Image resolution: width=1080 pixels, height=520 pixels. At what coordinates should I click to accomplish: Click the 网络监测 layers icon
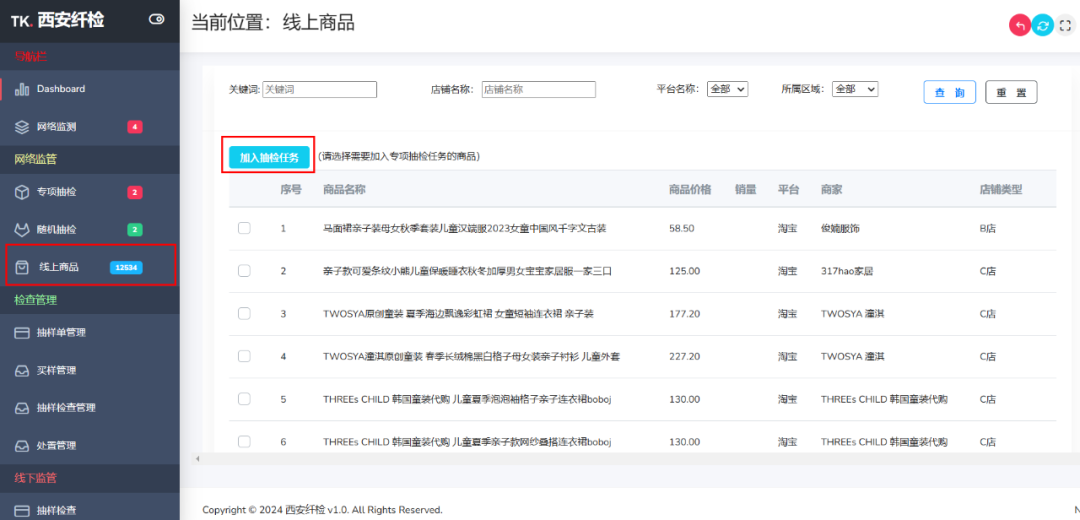tap(22, 127)
